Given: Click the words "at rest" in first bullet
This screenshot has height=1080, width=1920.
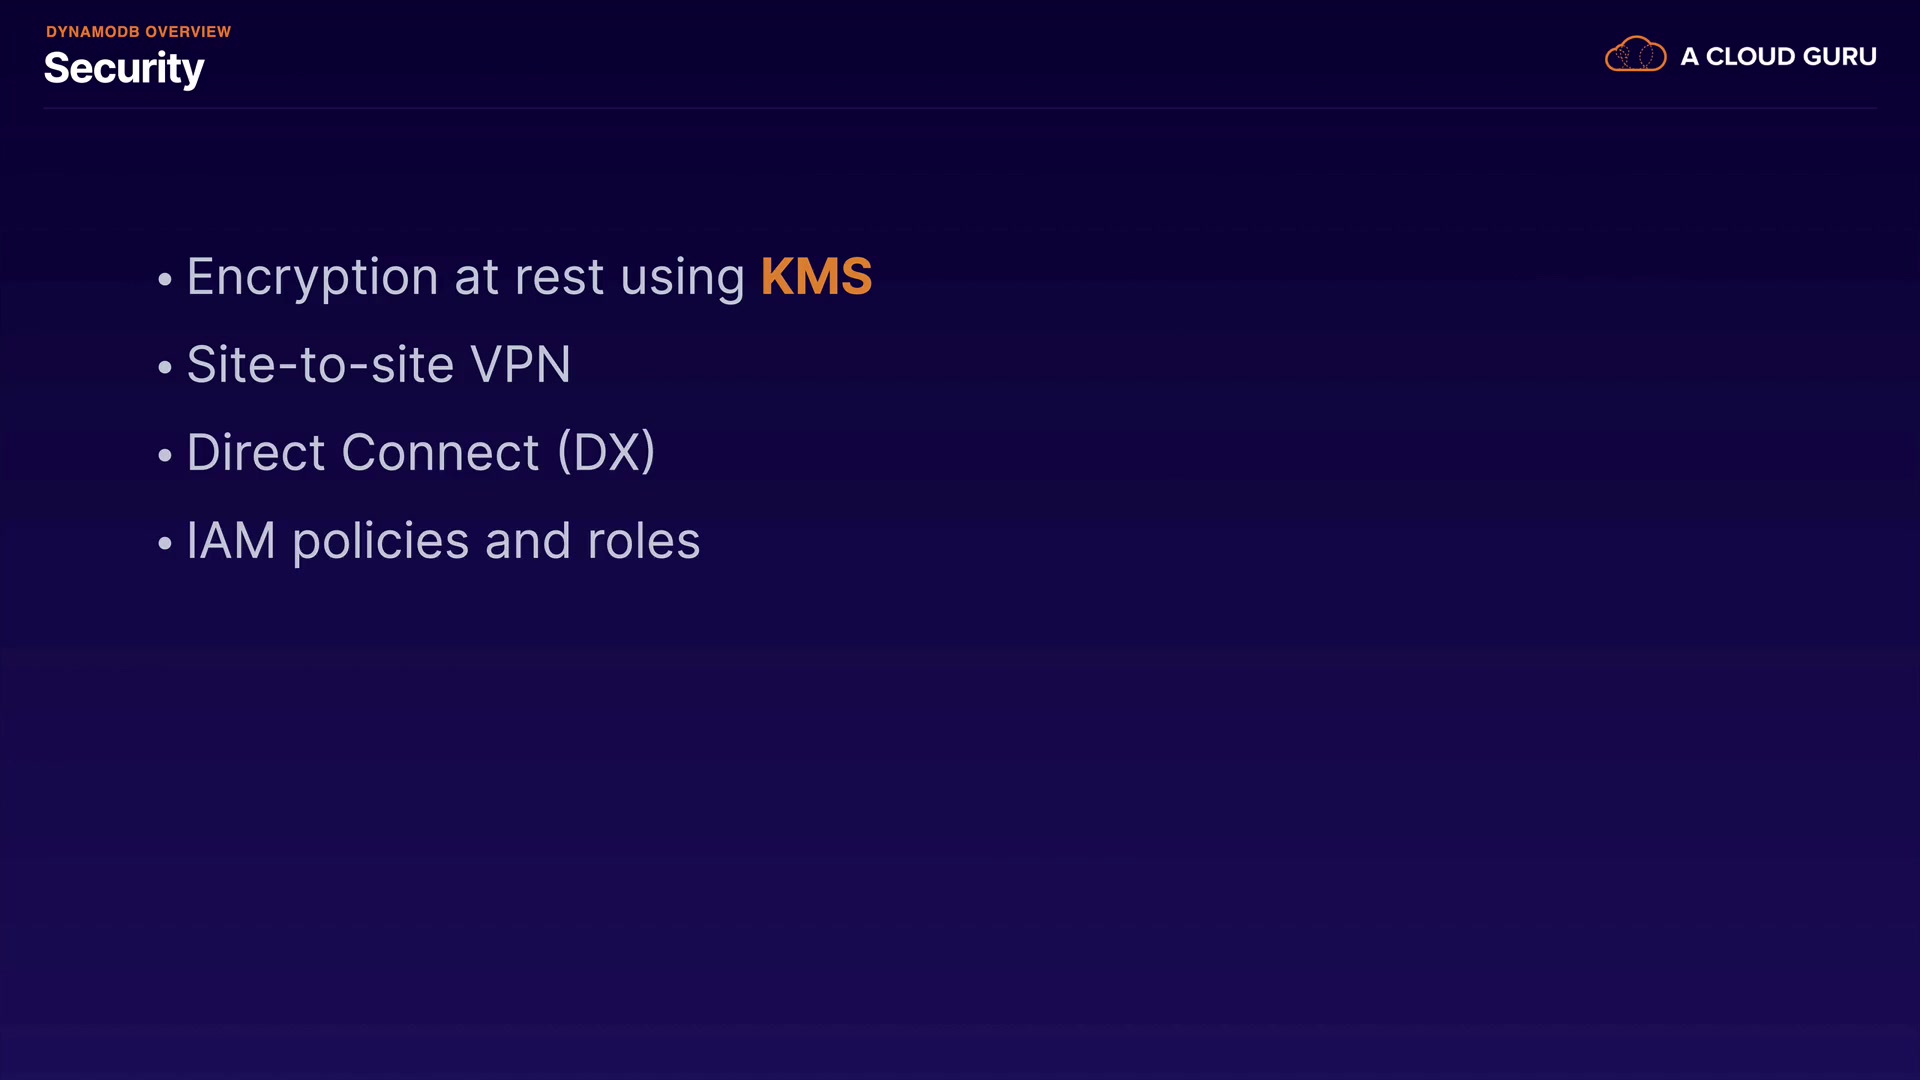Looking at the screenshot, I should click(529, 277).
